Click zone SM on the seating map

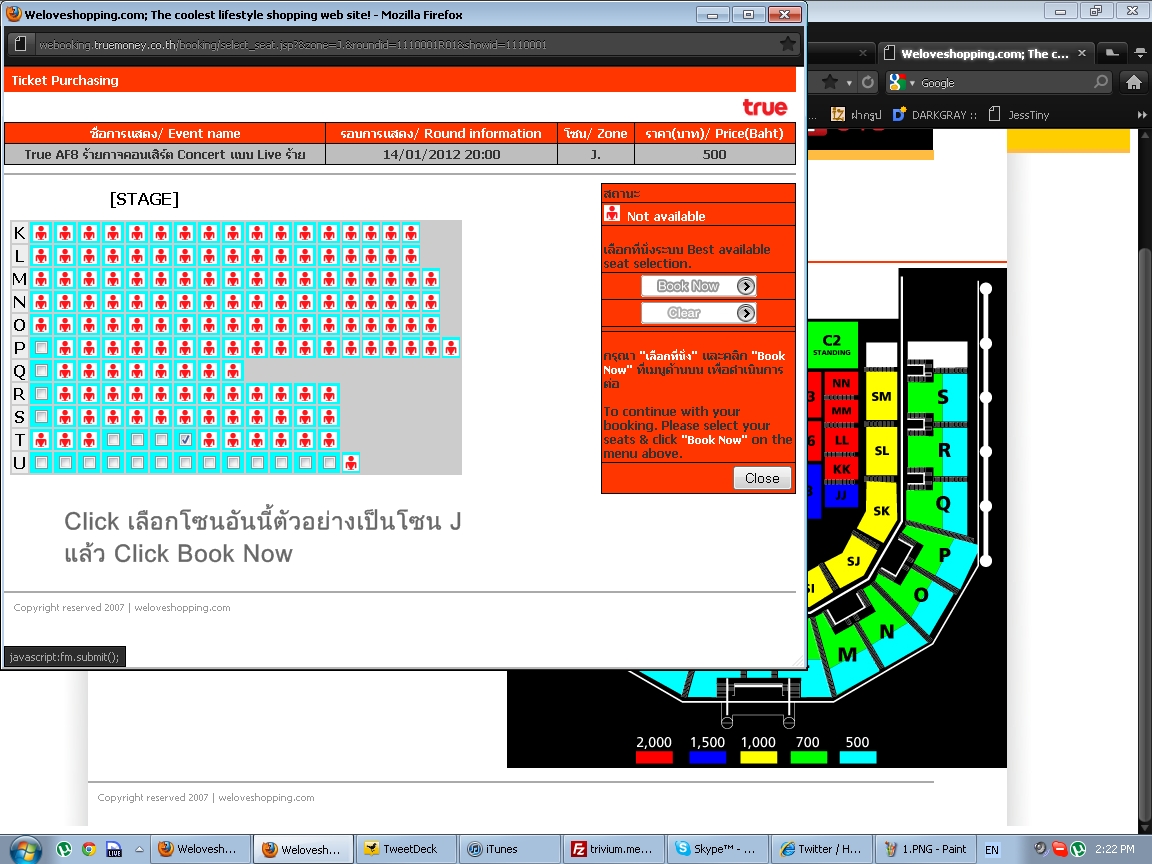pos(881,397)
